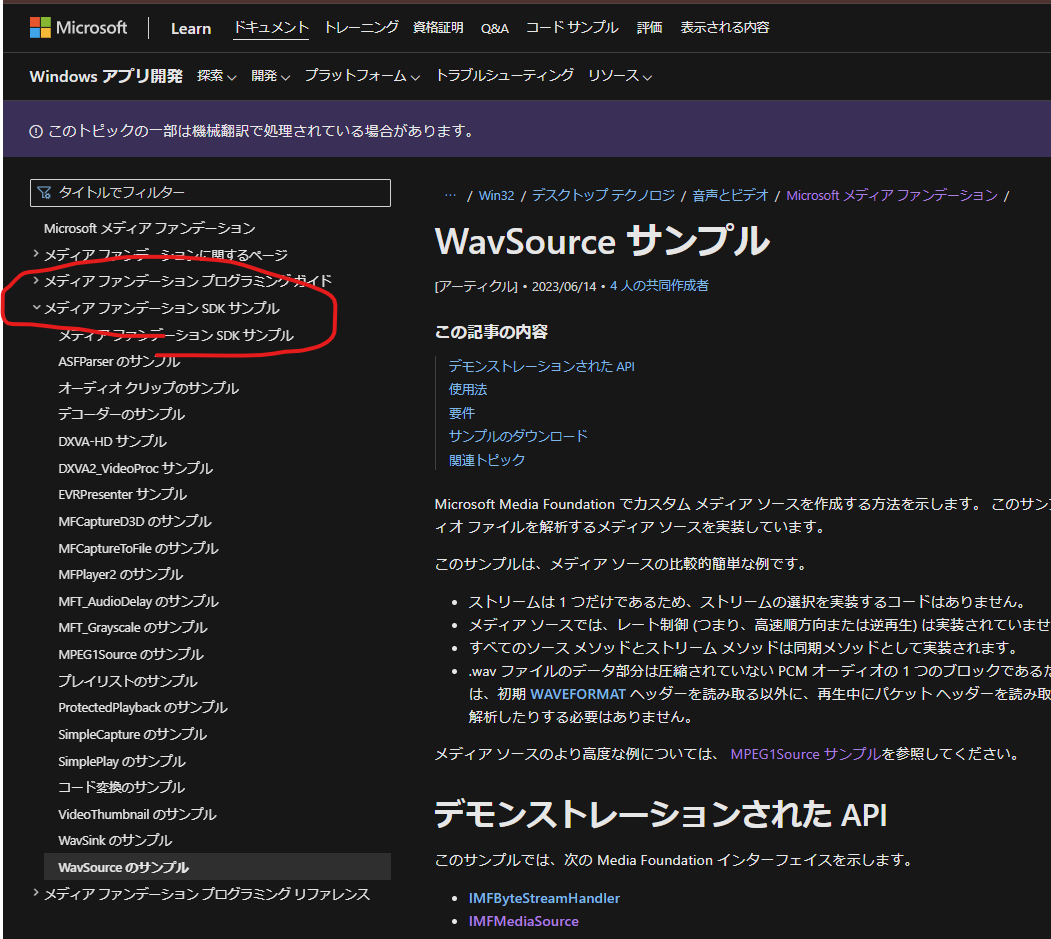Open プレイリストのサンプル

(127, 681)
